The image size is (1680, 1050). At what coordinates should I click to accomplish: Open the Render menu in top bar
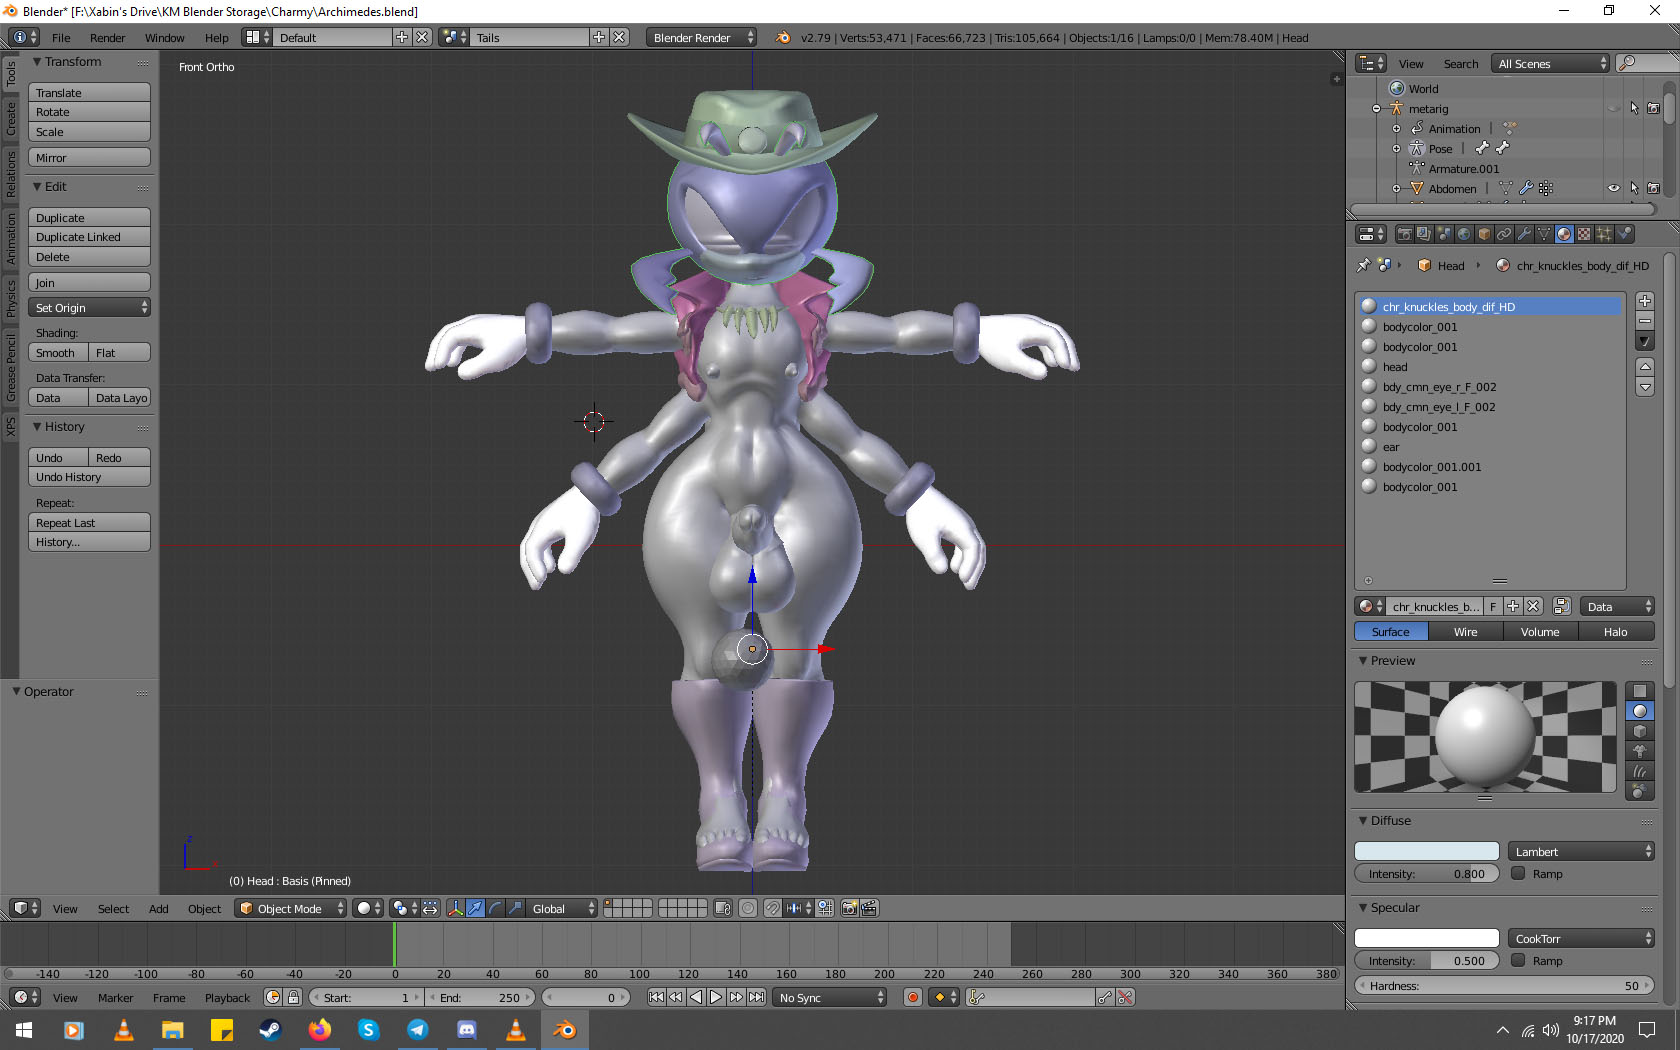click(107, 38)
